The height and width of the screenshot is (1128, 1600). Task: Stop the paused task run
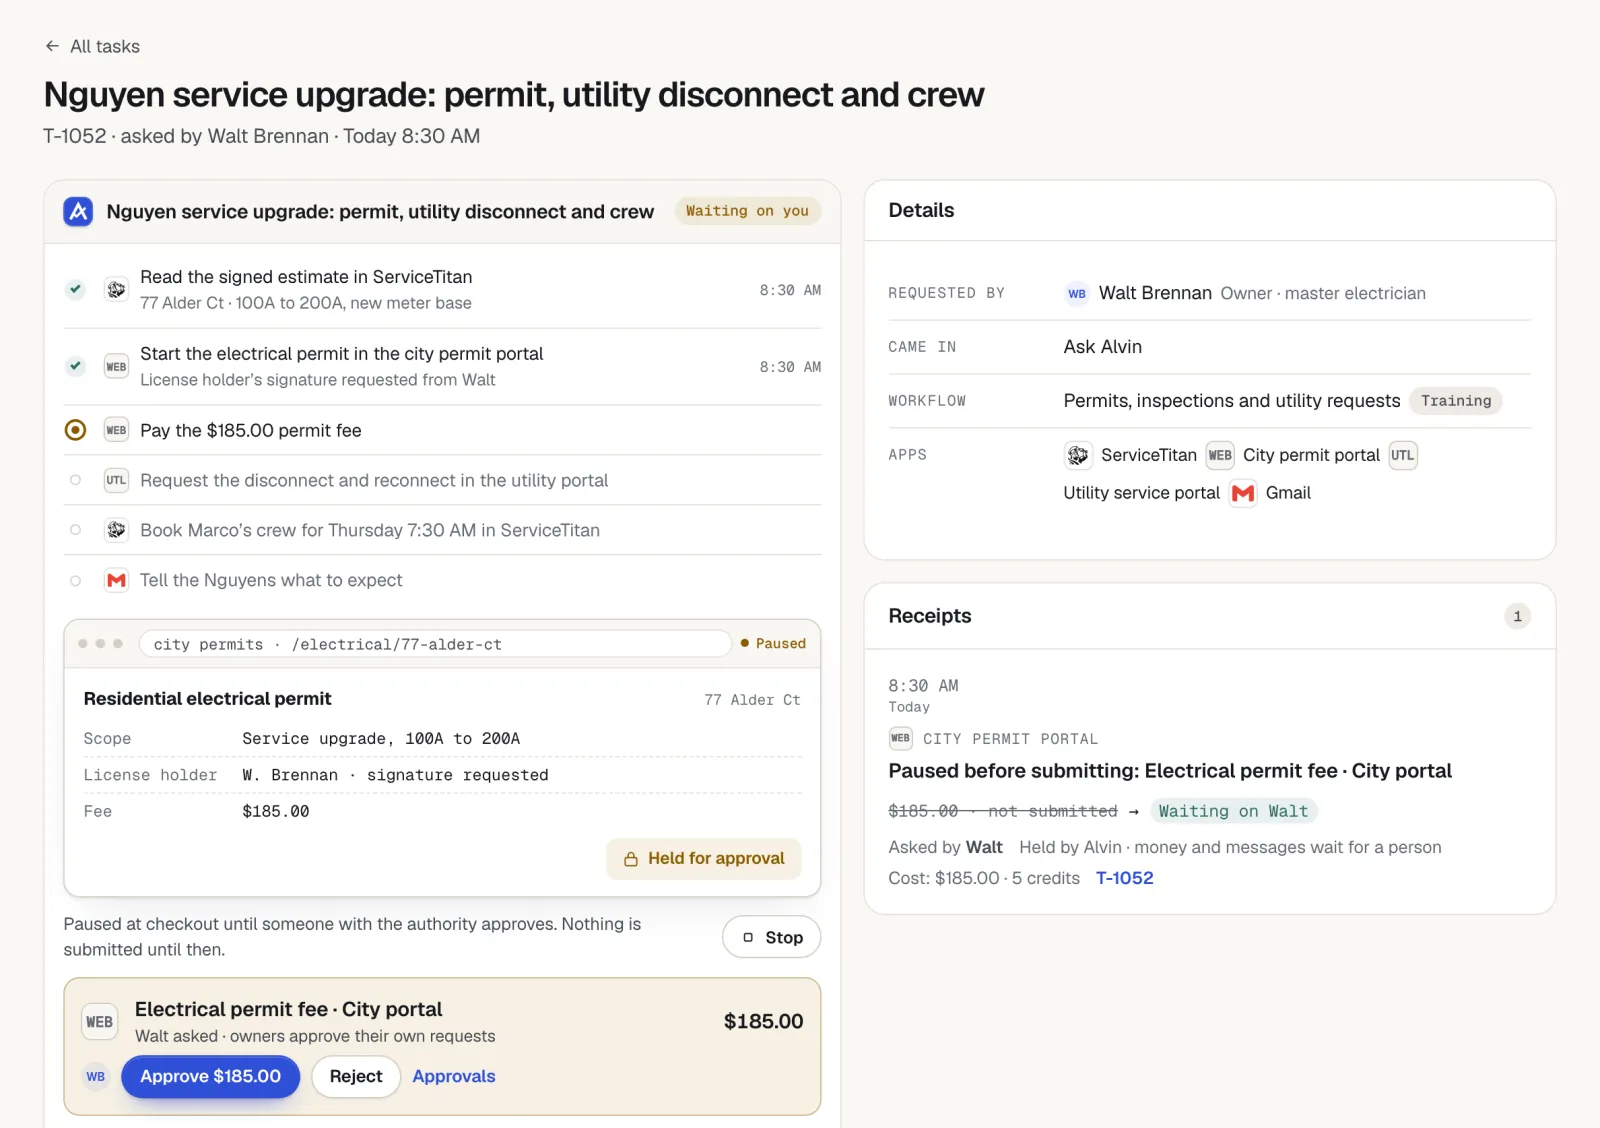click(772, 937)
